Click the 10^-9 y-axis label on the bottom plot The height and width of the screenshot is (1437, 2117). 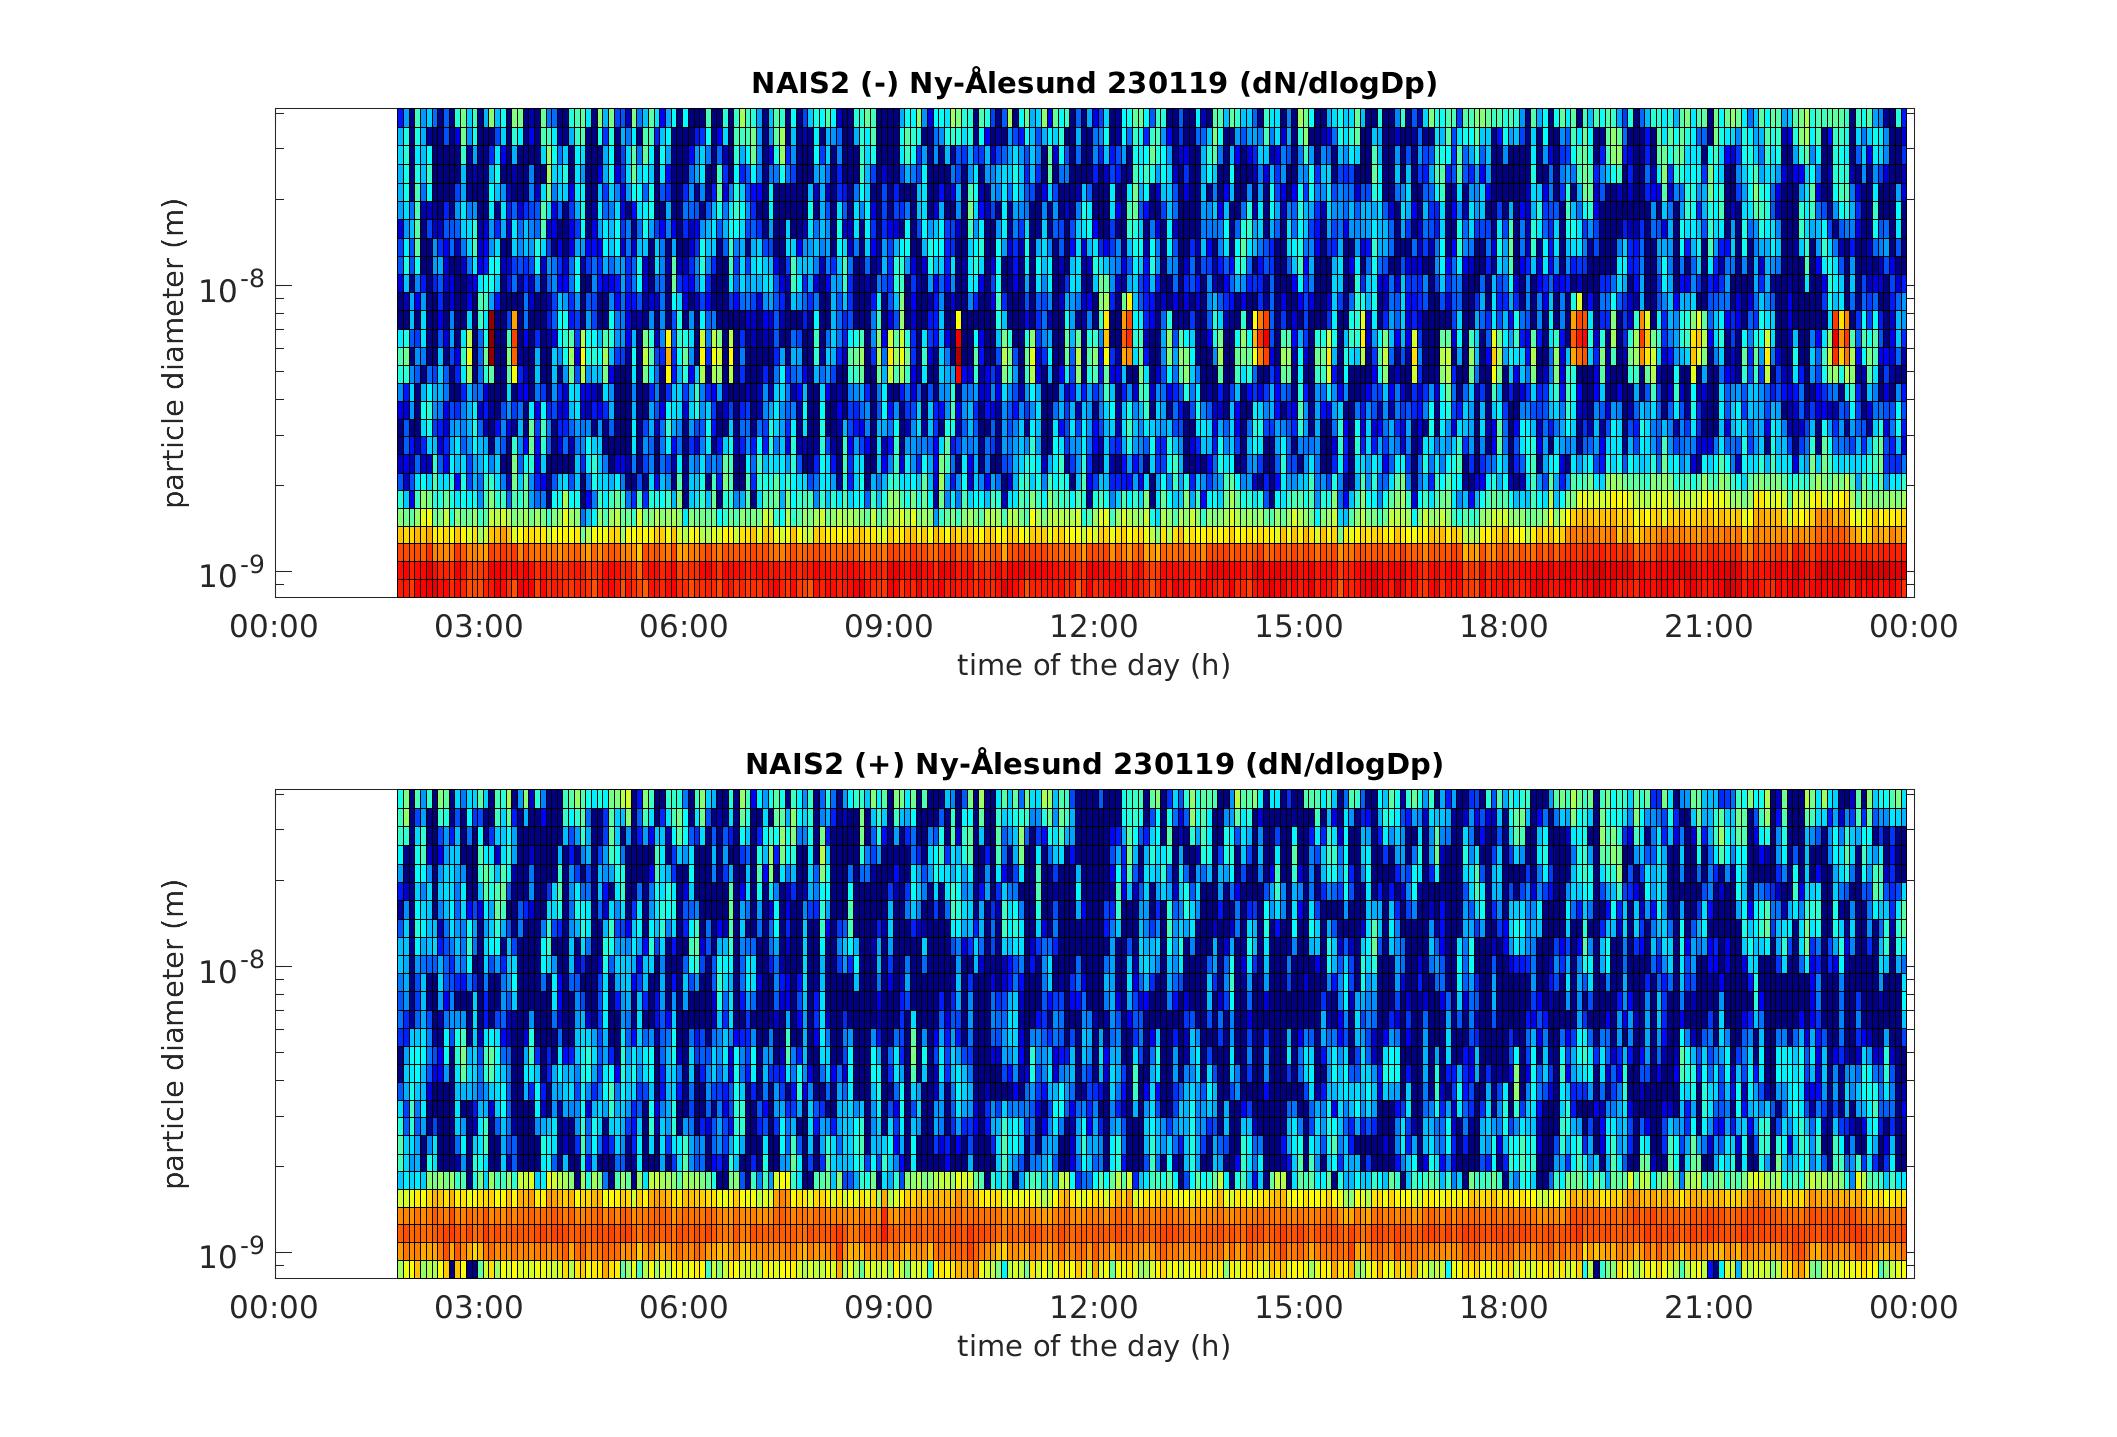click(x=231, y=1255)
